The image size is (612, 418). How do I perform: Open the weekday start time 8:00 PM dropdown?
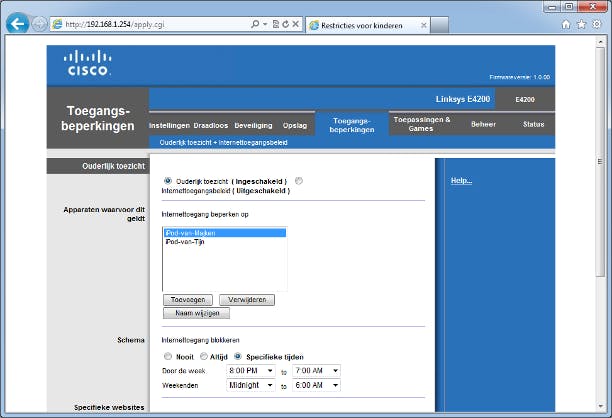[x=251, y=370]
